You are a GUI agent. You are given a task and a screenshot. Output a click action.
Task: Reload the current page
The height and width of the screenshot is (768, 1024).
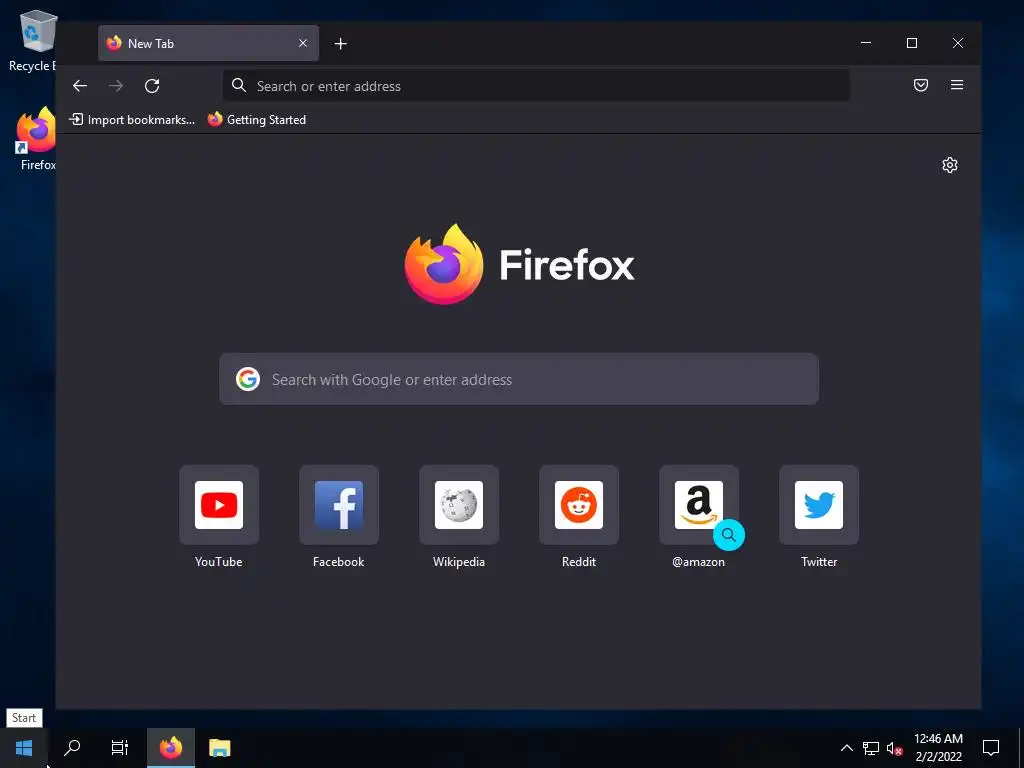(152, 86)
